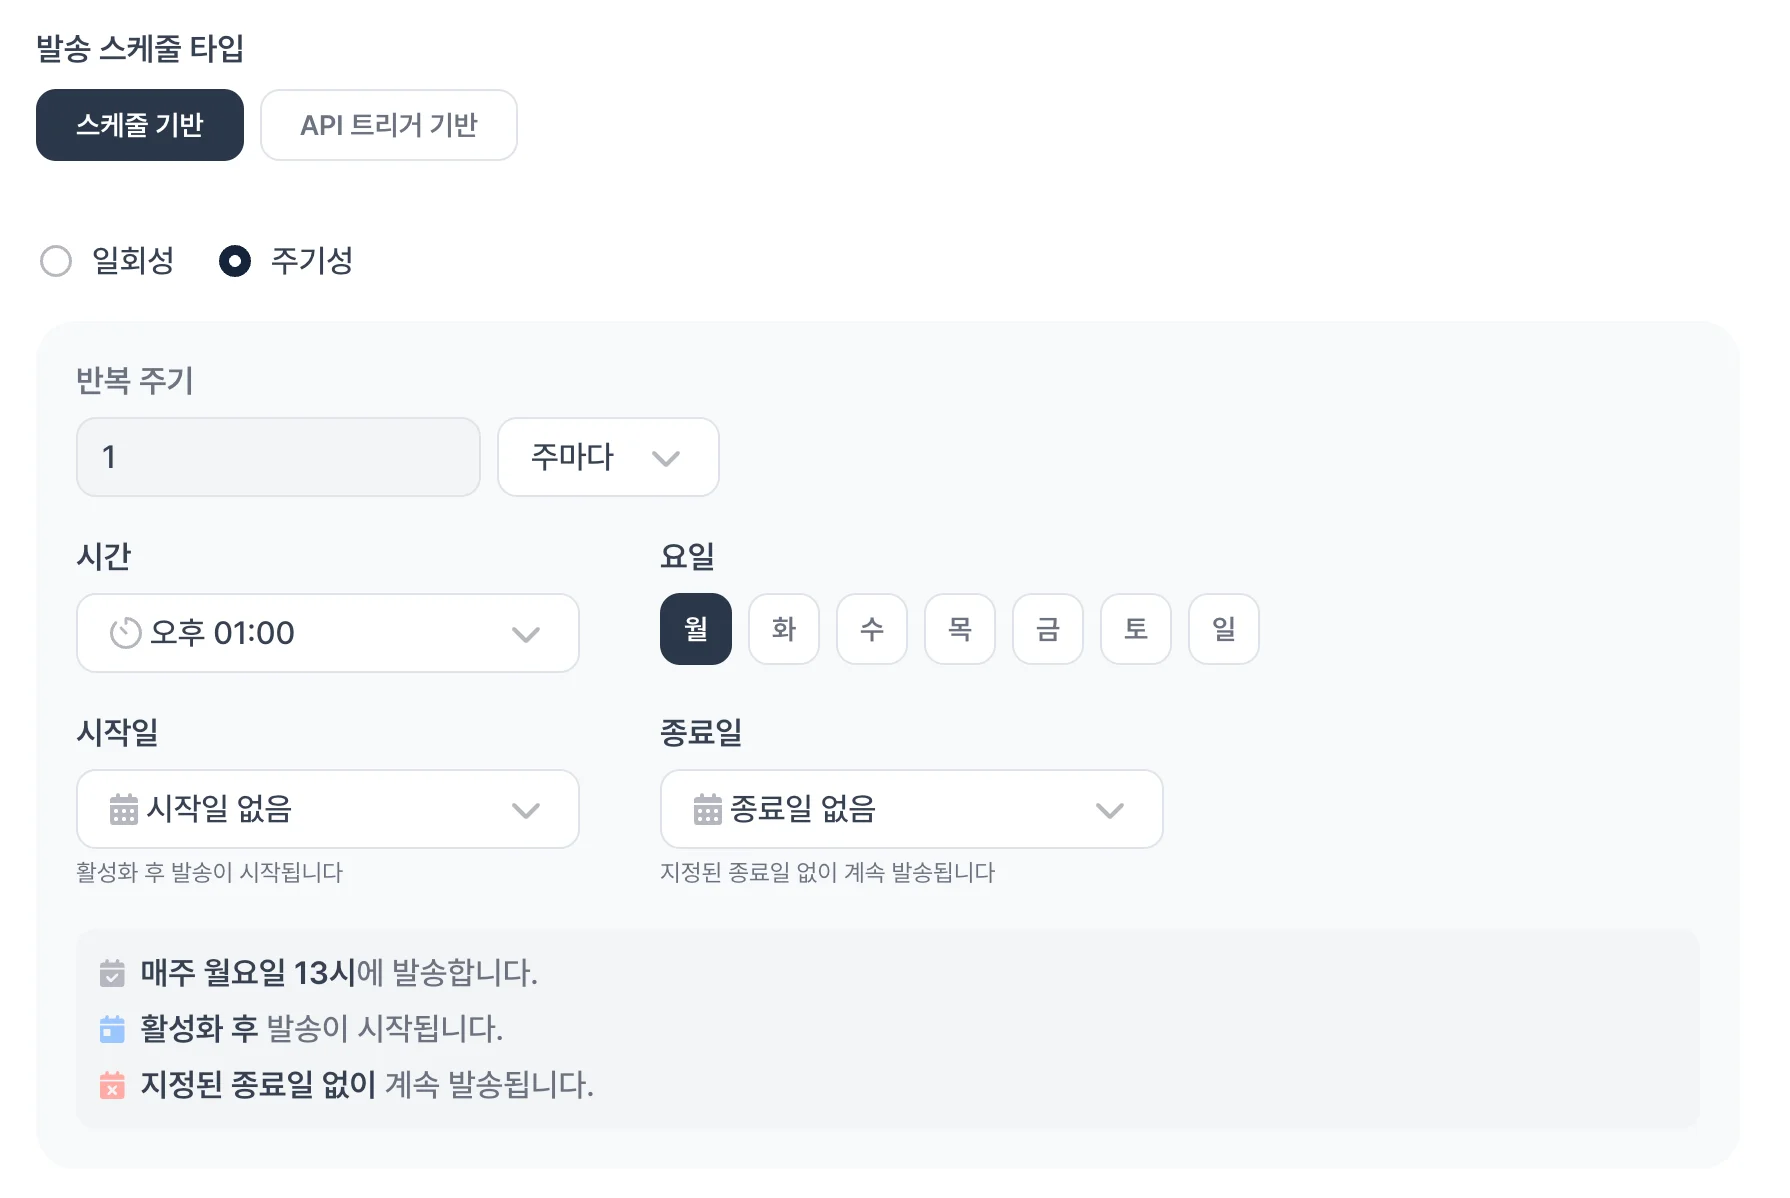The image size is (1790, 1198).
Task: Click the repeat interval input showing 1
Action: pos(278,457)
